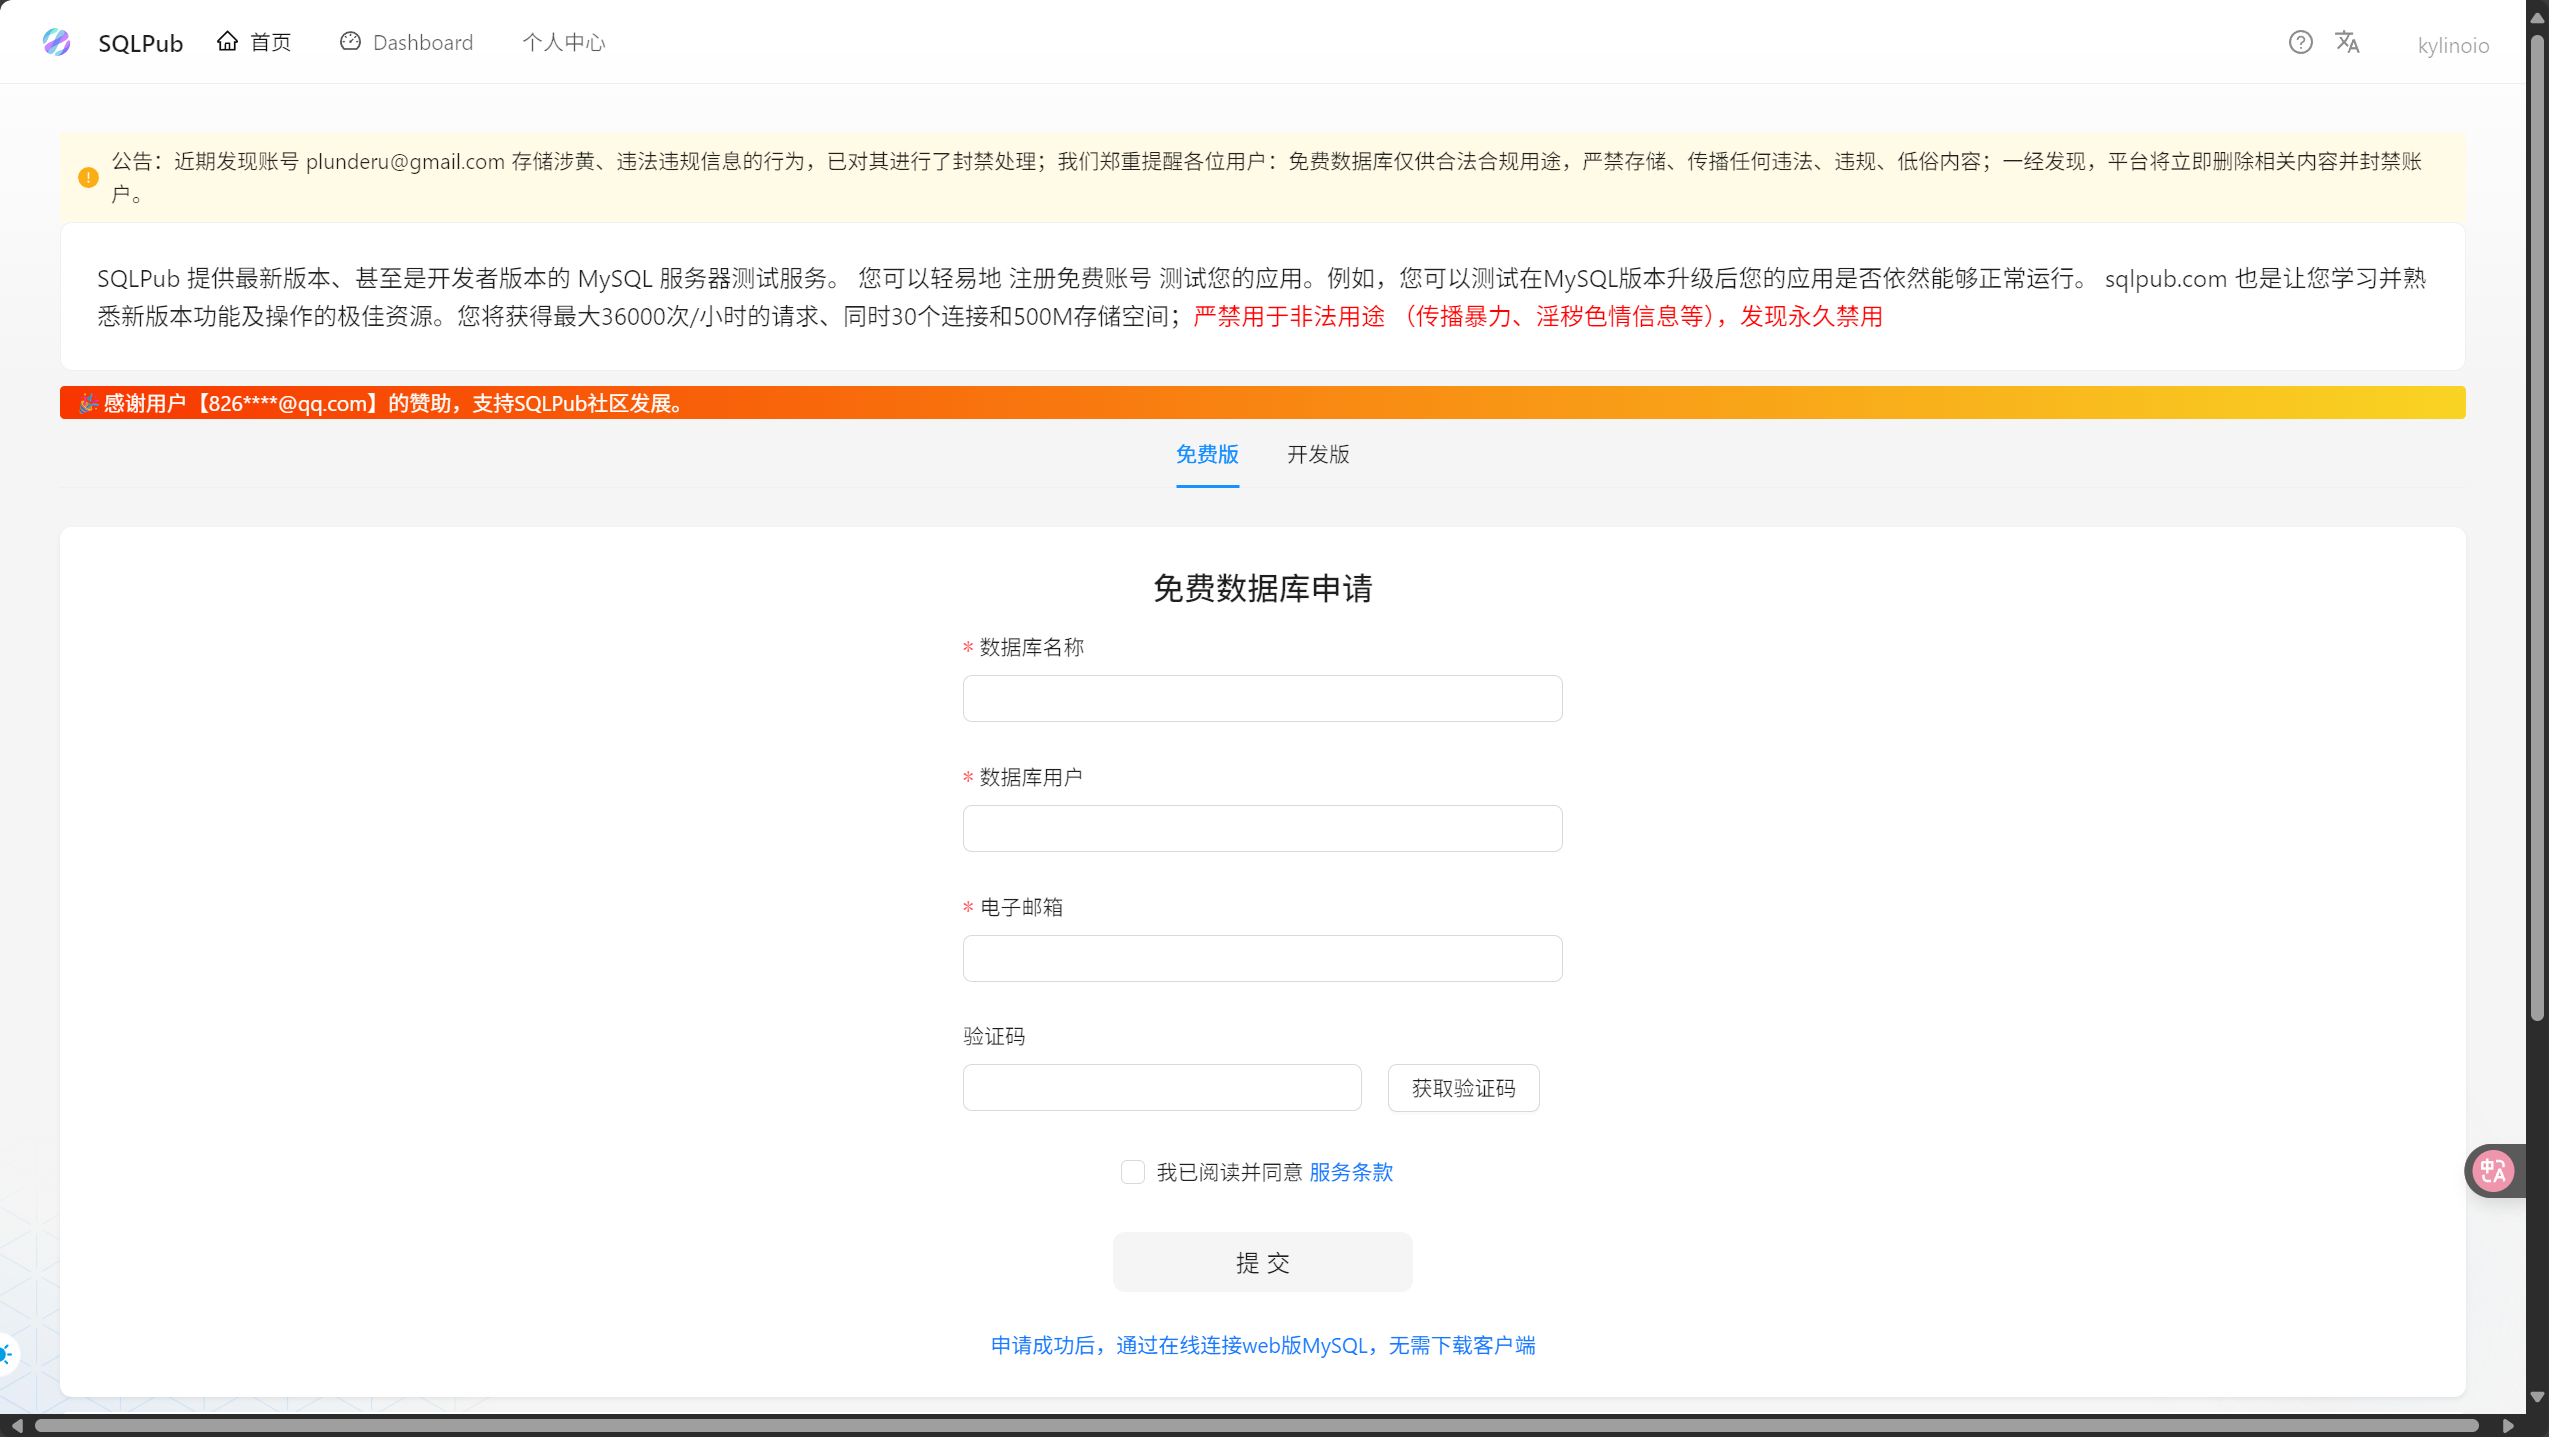Select the 免费版 tab

click(1207, 454)
